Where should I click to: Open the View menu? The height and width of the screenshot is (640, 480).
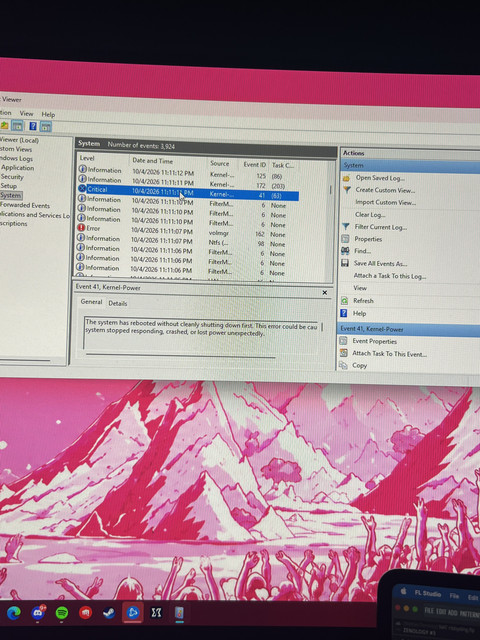coord(27,113)
